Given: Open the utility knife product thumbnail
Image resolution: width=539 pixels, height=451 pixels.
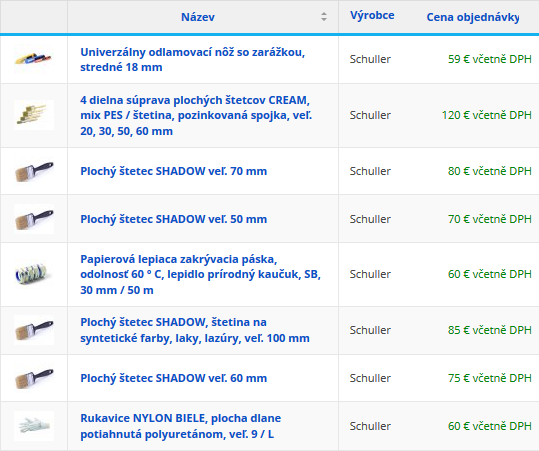Looking at the screenshot, I should (x=34, y=59).
